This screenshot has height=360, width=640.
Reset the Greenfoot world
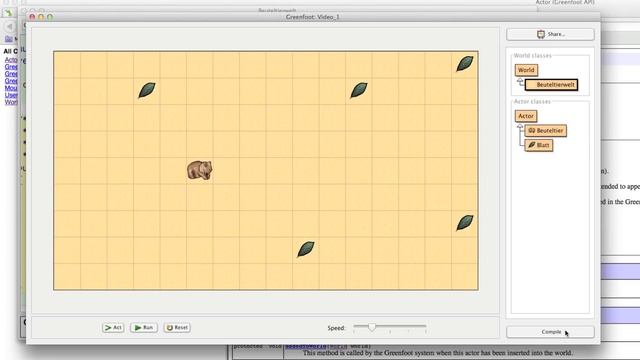point(177,327)
